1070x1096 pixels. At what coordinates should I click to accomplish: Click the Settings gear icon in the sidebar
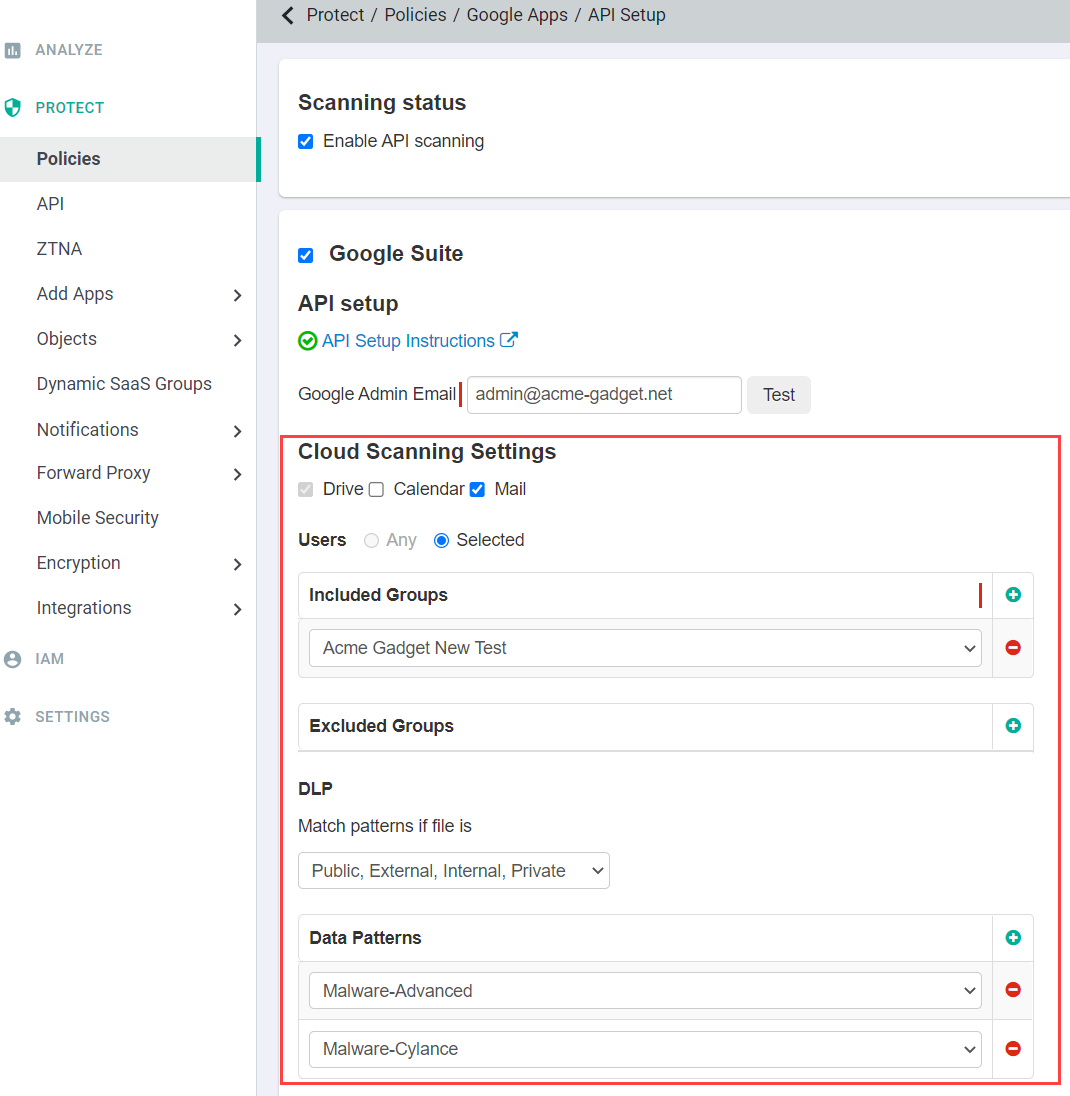13,716
